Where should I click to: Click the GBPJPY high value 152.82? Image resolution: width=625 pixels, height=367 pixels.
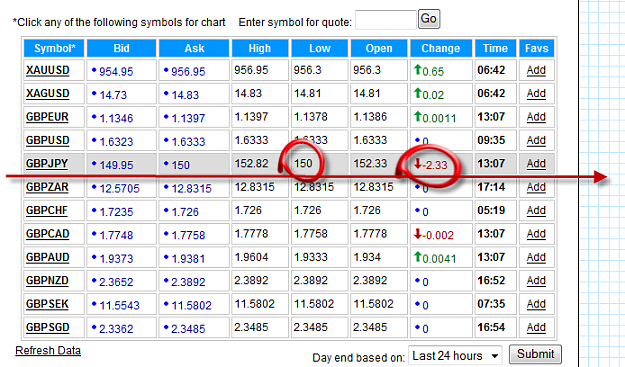(x=252, y=164)
